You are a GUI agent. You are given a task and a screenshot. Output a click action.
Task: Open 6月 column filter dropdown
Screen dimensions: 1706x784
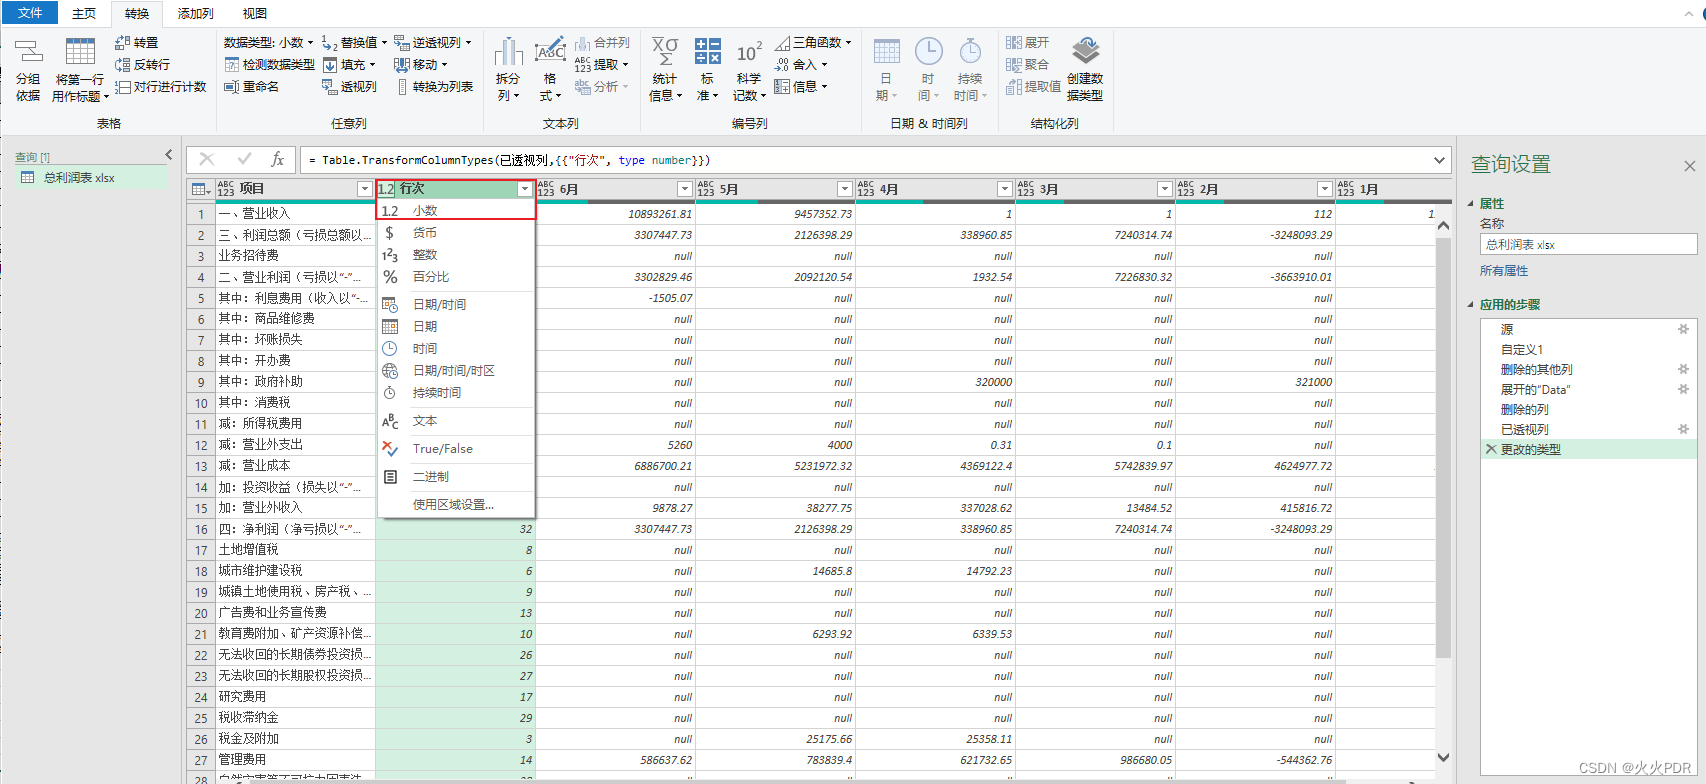tap(685, 189)
